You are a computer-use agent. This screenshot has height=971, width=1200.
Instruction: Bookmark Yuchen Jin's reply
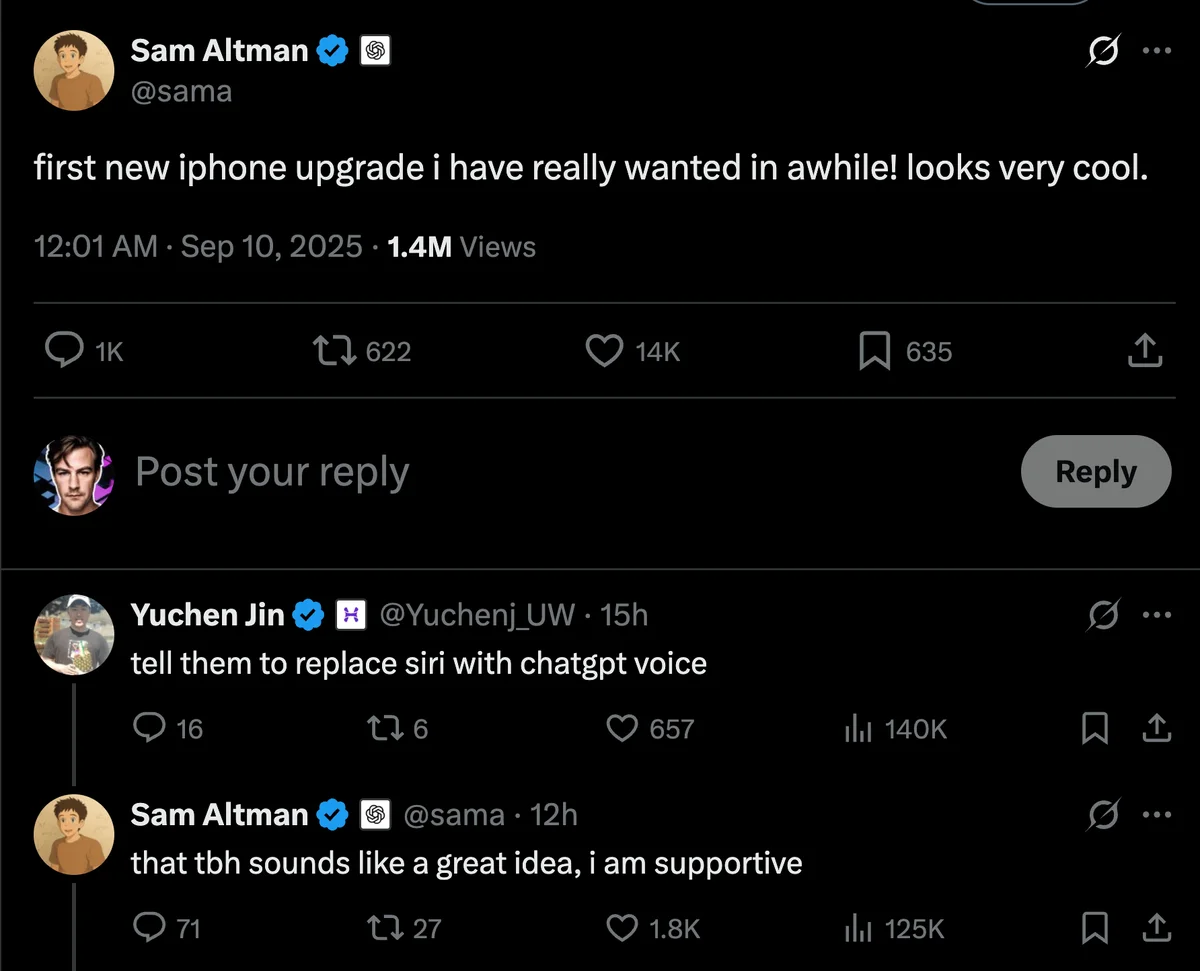1095,729
